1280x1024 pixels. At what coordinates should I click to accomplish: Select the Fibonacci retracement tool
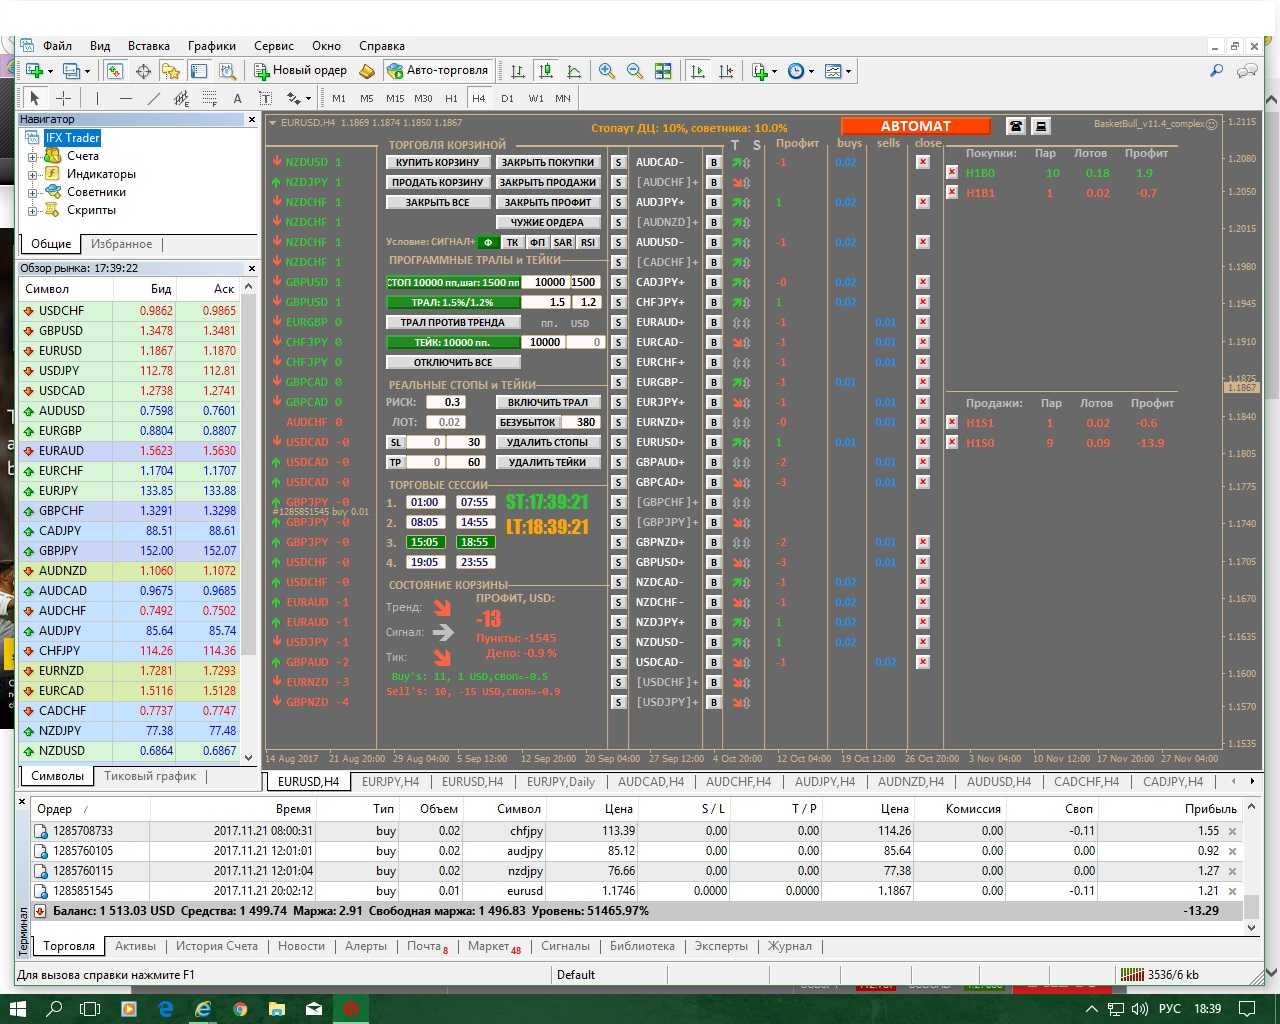[209, 98]
